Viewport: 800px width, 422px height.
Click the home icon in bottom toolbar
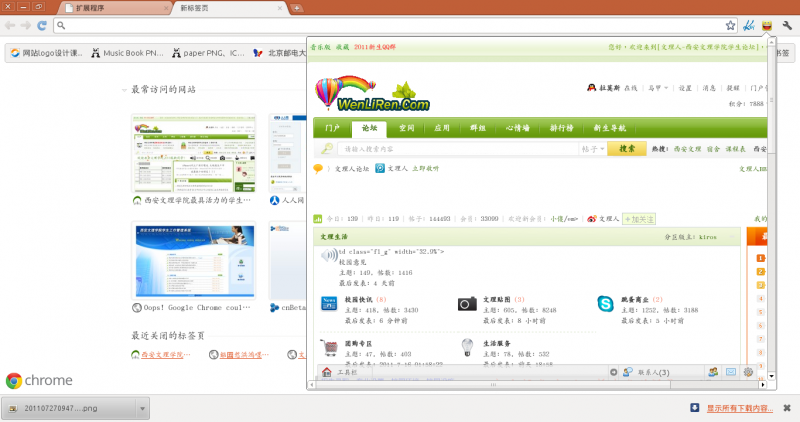click(x=327, y=372)
